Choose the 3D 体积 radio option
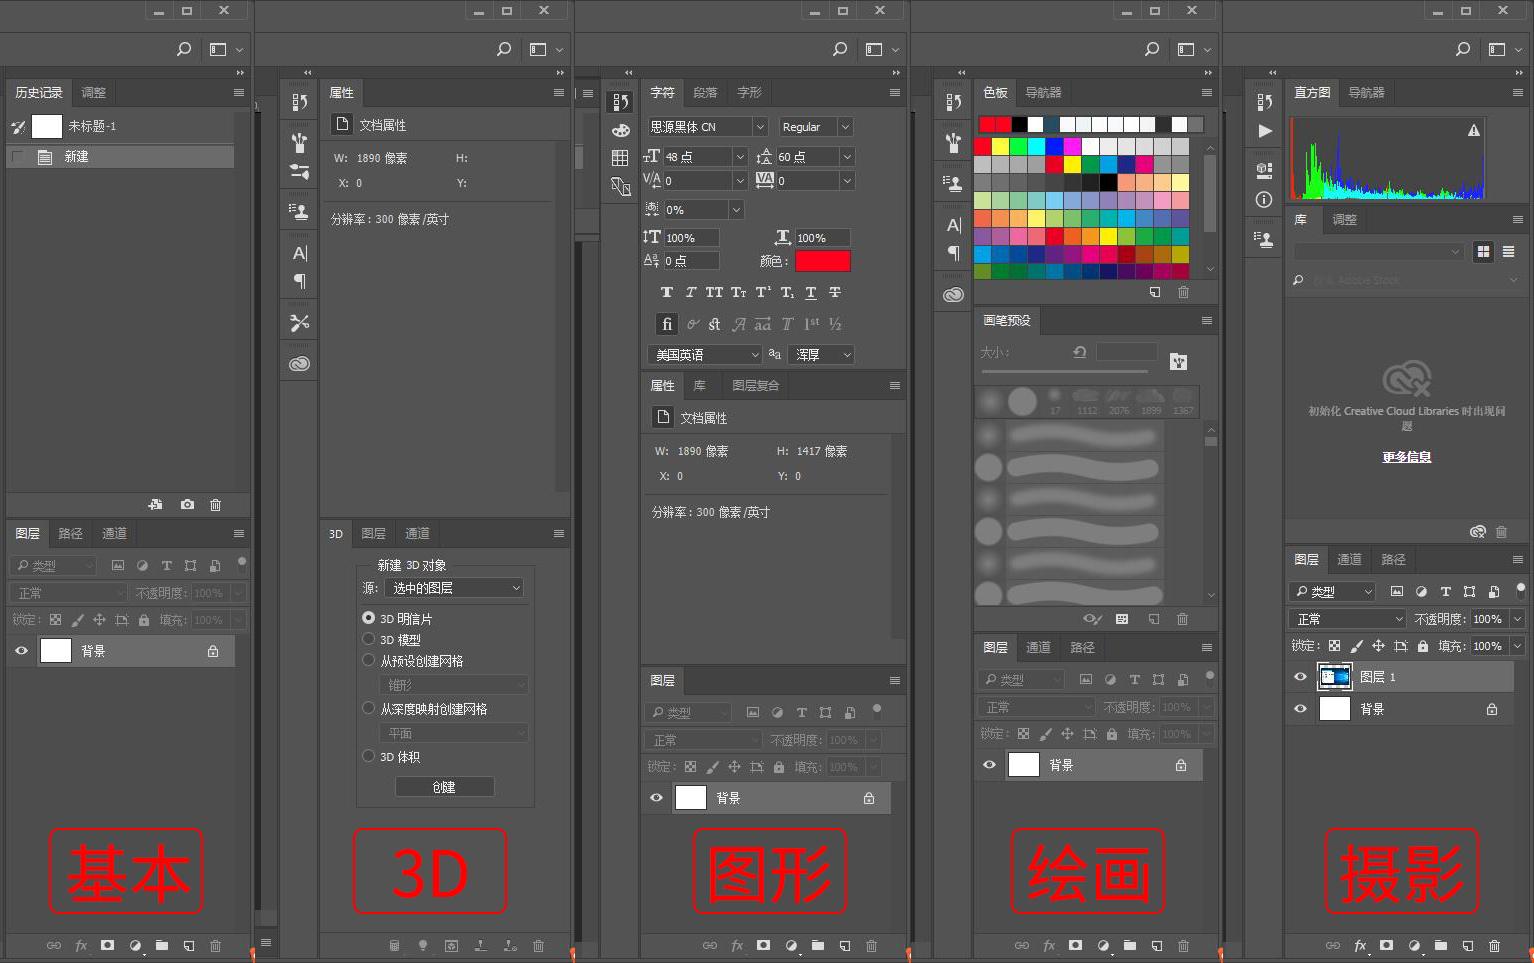 (x=368, y=757)
